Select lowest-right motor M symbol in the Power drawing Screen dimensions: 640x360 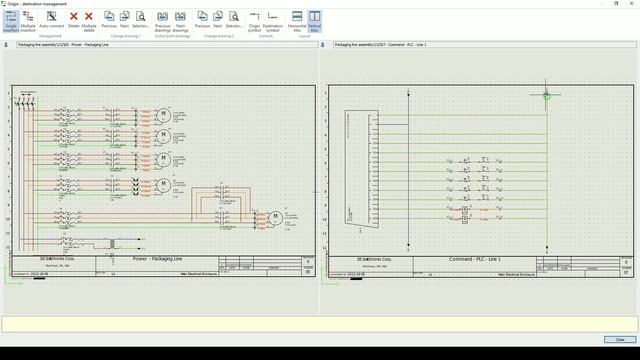[276, 218]
